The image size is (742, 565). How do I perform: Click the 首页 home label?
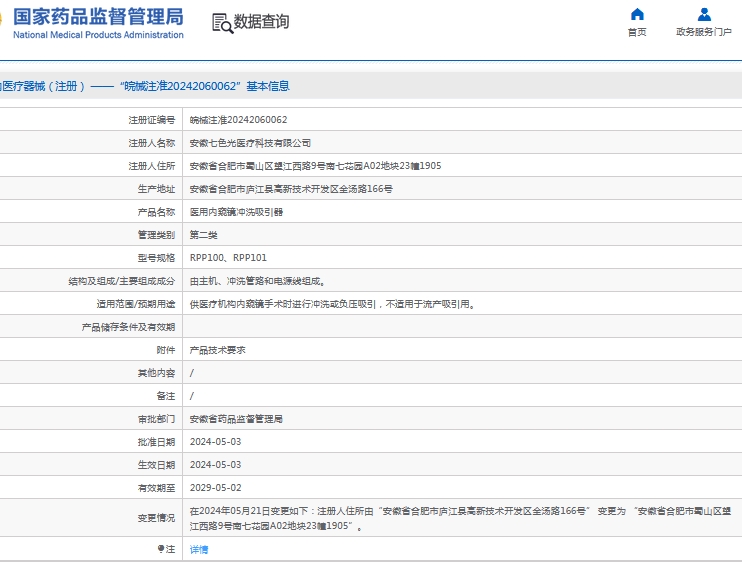pos(637,32)
